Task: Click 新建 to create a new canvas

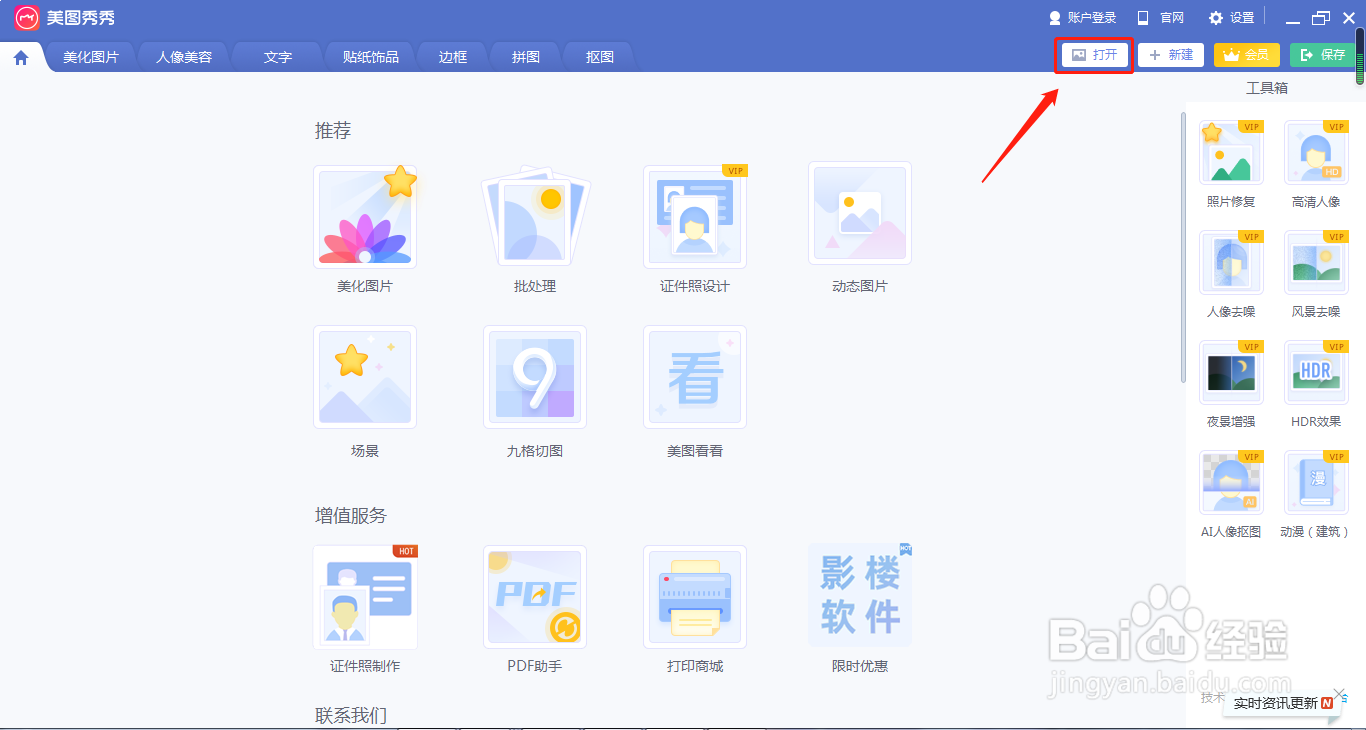Action: point(1170,55)
